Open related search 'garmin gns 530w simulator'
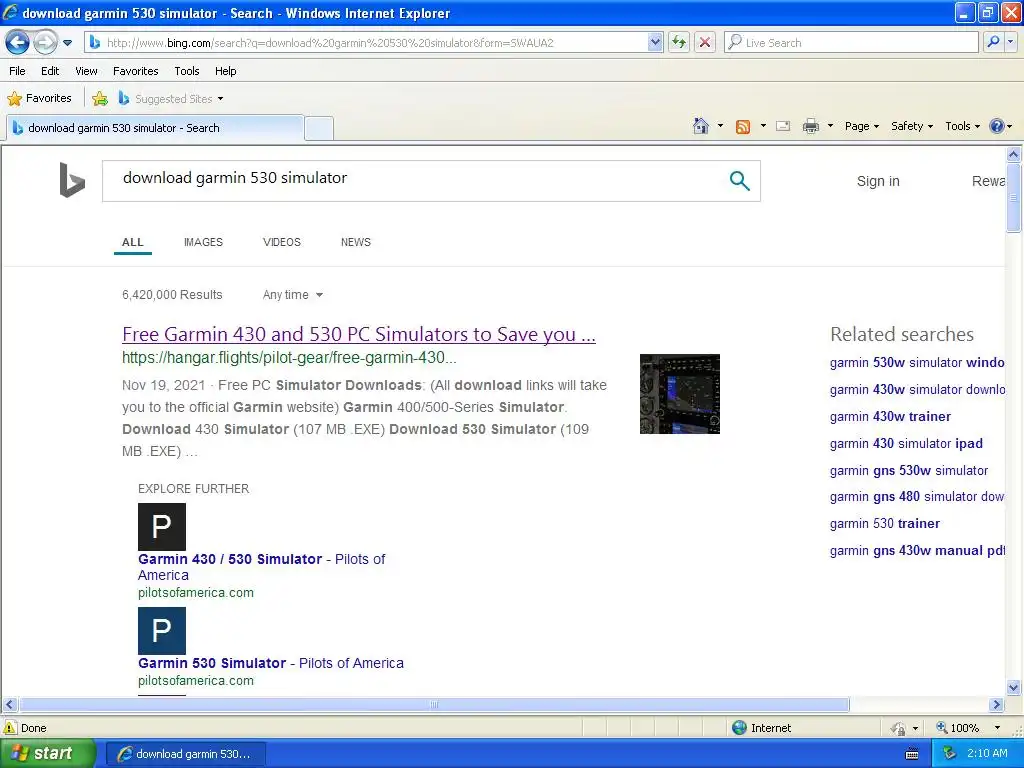This screenshot has height=768, width=1024. 908,470
